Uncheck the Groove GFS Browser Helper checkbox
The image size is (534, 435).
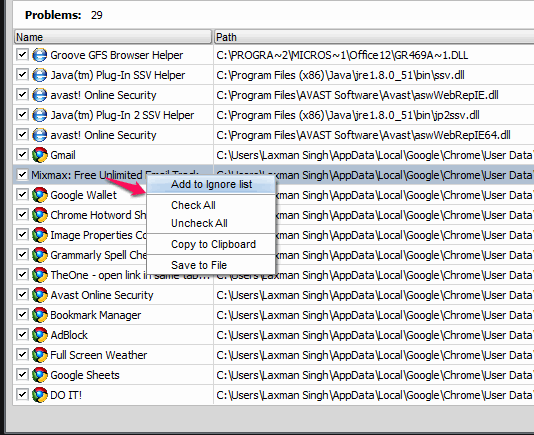coord(22,55)
